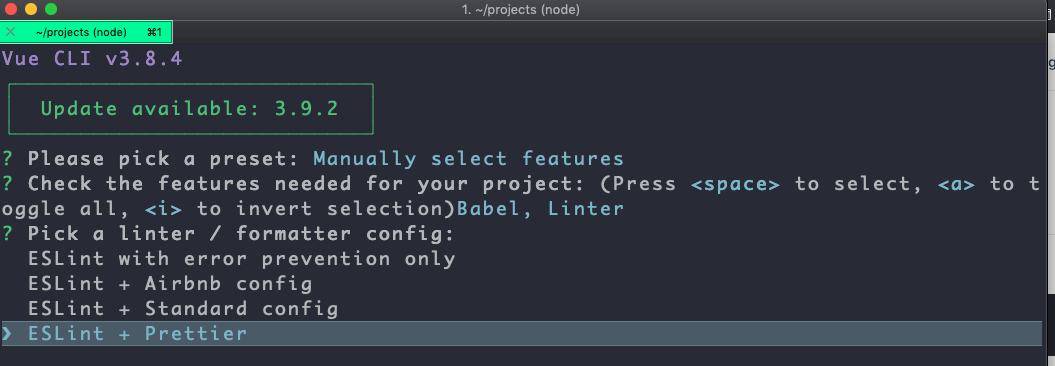Close the ~/projects (node) tab

(x=10, y=32)
